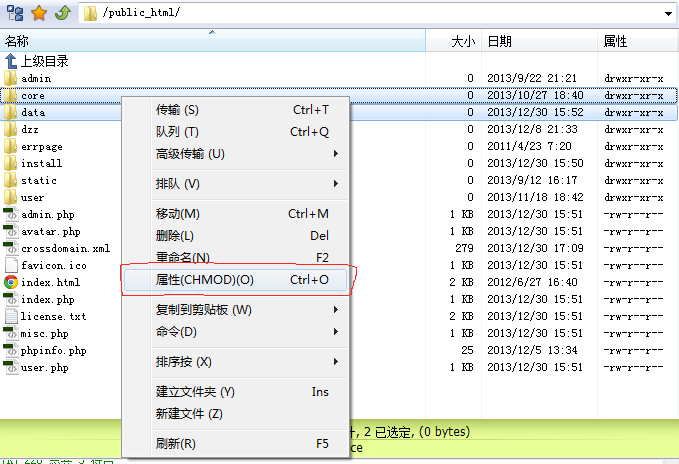Click size value 279 for crossdomain.xml
Viewport: 679px width, 464px height.
[x=464, y=248]
